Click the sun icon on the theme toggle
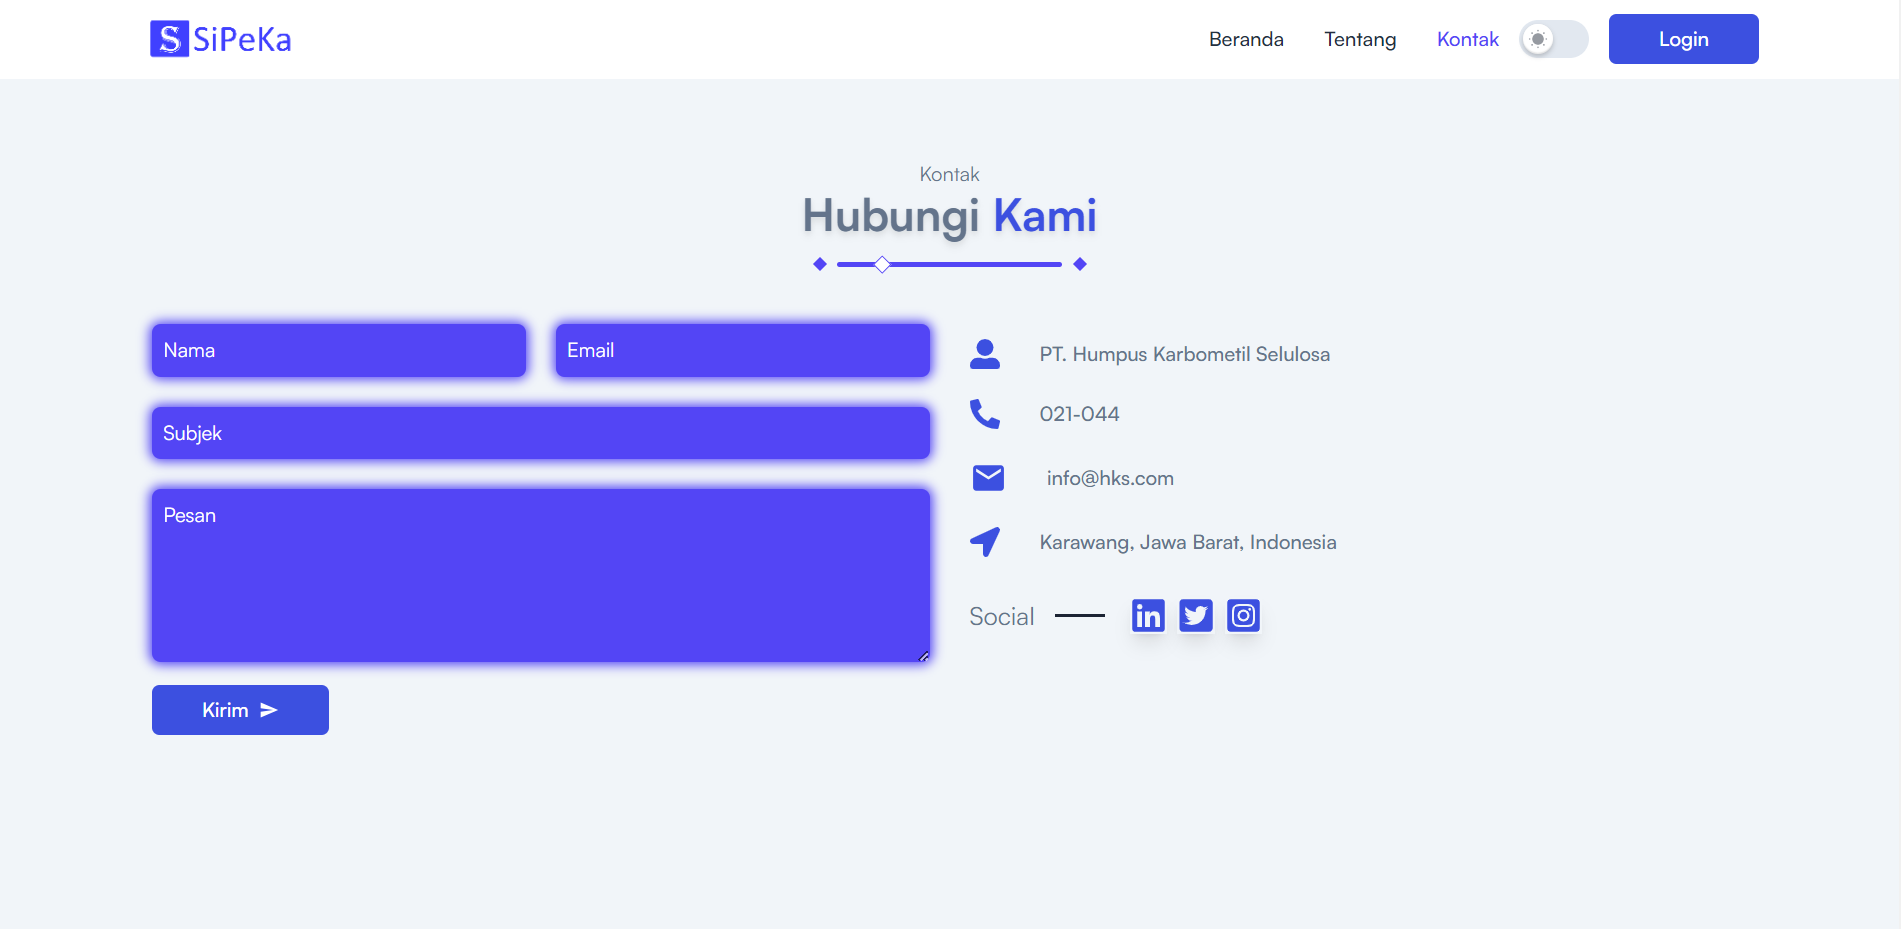This screenshot has height=929, width=1901. [x=1537, y=39]
